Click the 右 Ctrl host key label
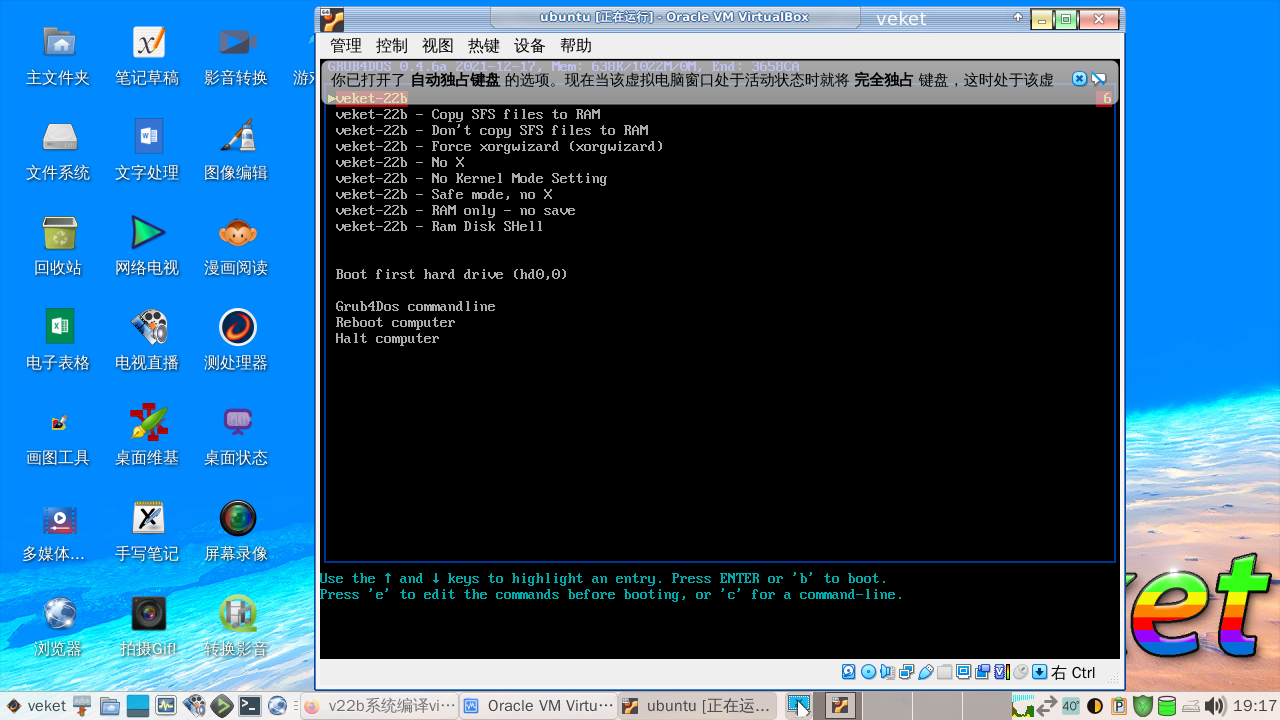The width and height of the screenshot is (1280, 720). [x=1073, y=673]
